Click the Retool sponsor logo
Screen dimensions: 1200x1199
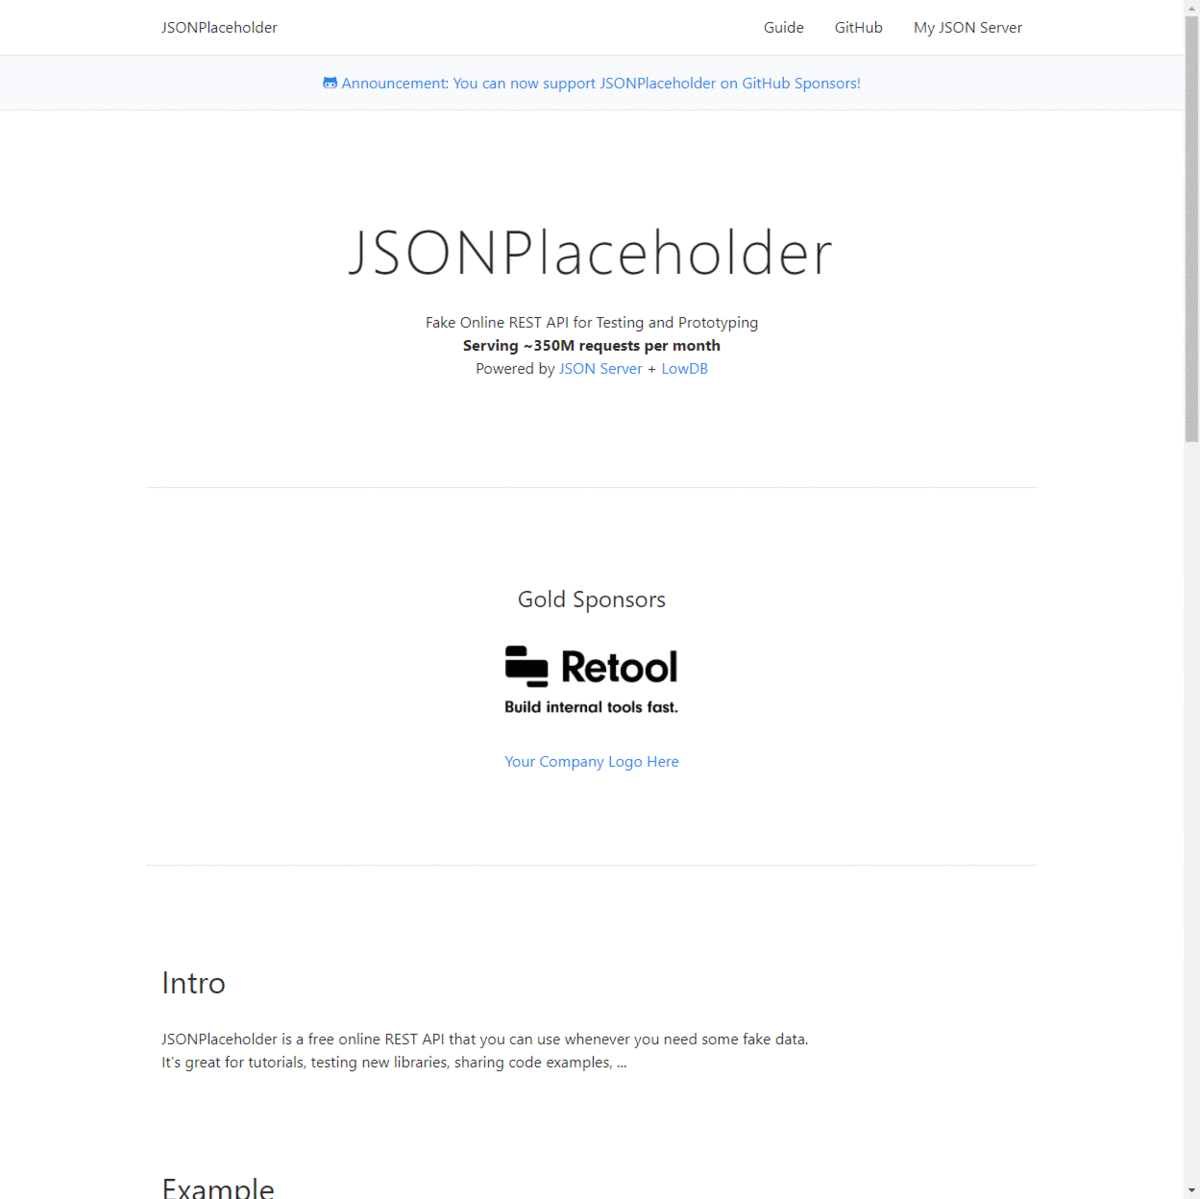tap(591, 679)
